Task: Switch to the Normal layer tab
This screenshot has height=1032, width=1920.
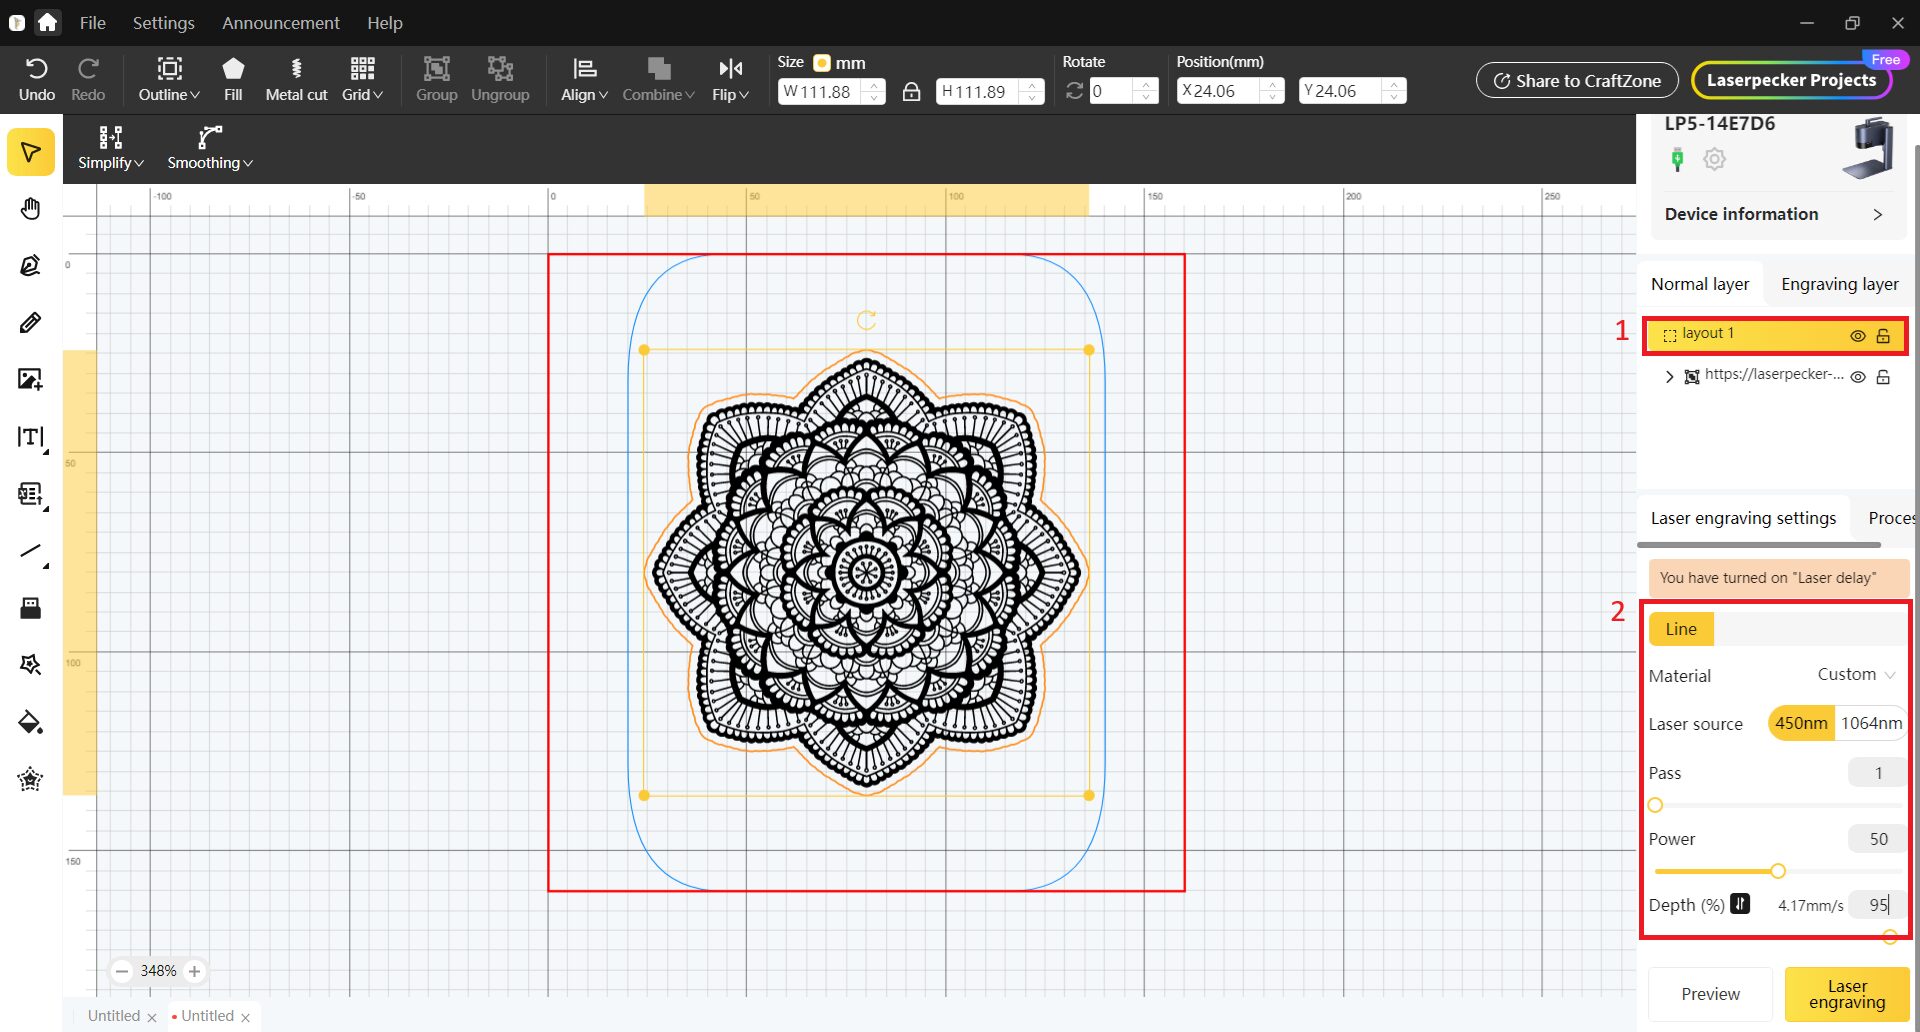Action: pos(1700,284)
